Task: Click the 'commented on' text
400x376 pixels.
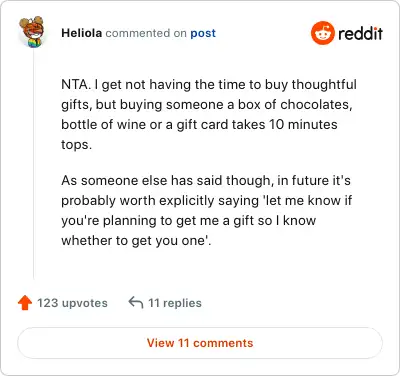Action: click(146, 33)
